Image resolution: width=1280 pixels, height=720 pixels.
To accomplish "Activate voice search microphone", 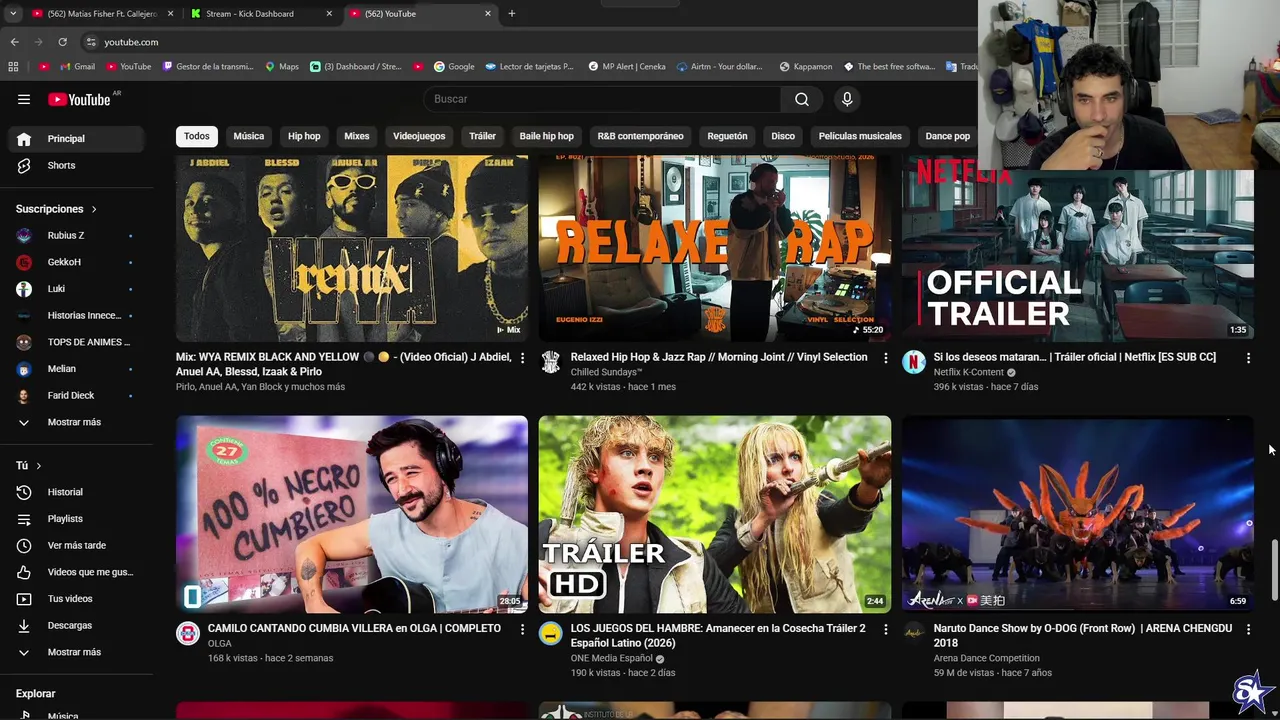I will click(x=847, y=99).
